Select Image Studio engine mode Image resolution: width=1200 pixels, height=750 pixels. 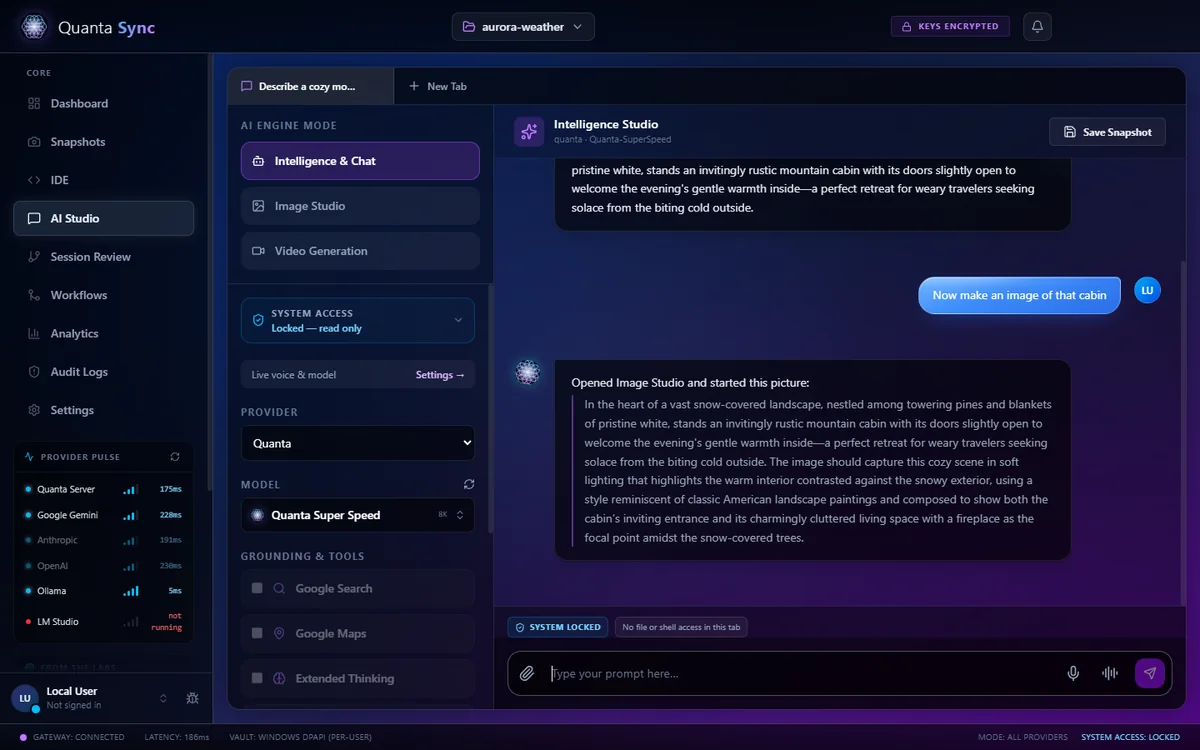click(360, 206)
